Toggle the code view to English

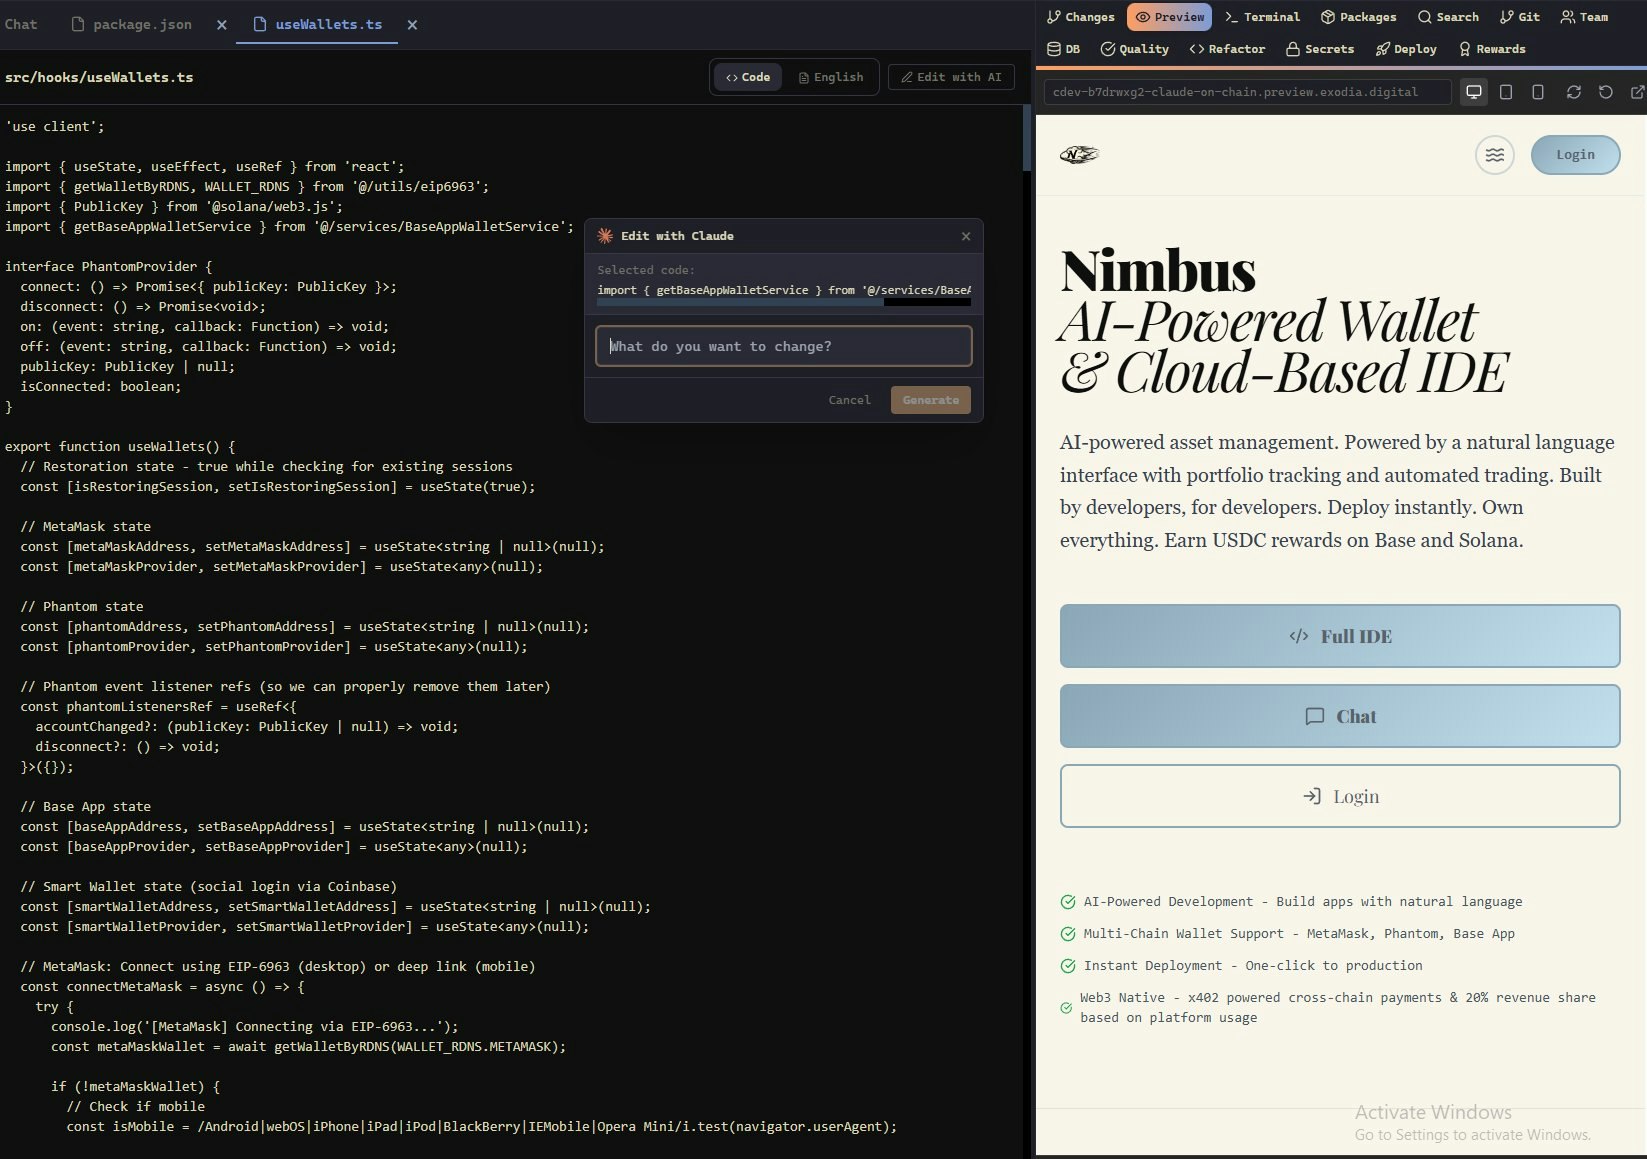point(831,77)
